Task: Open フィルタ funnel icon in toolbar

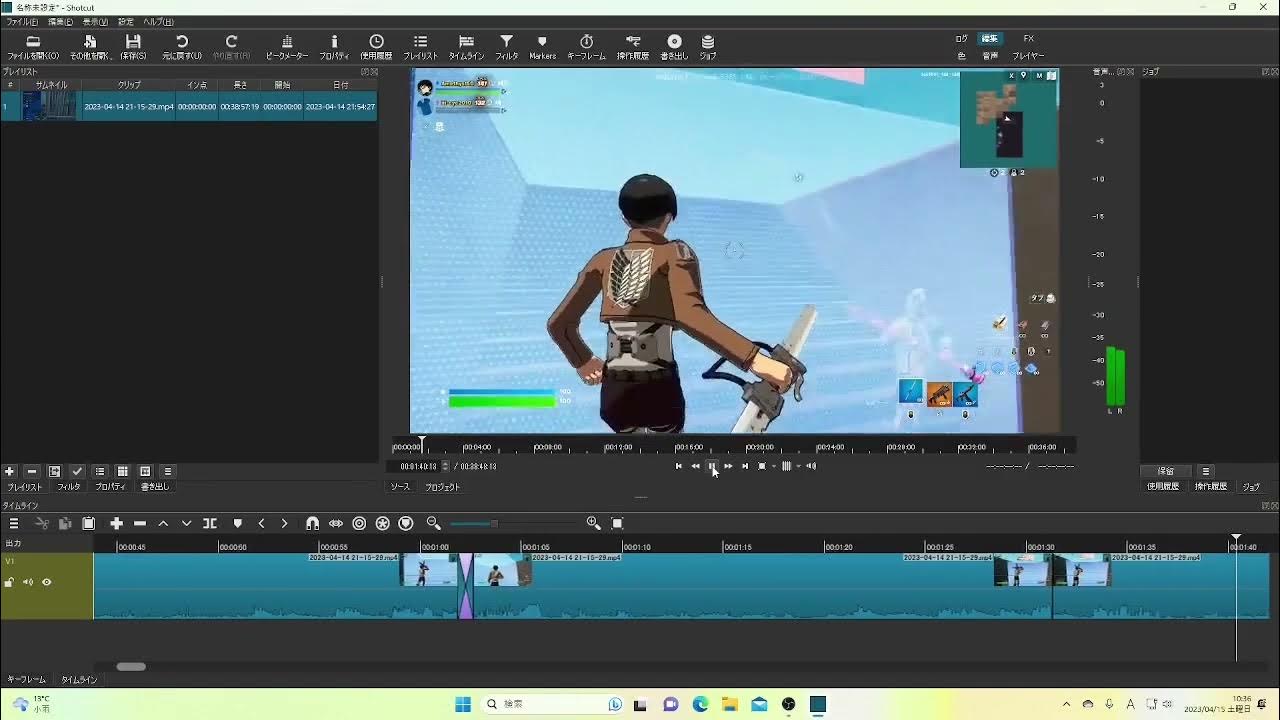Action: (507, 47)
